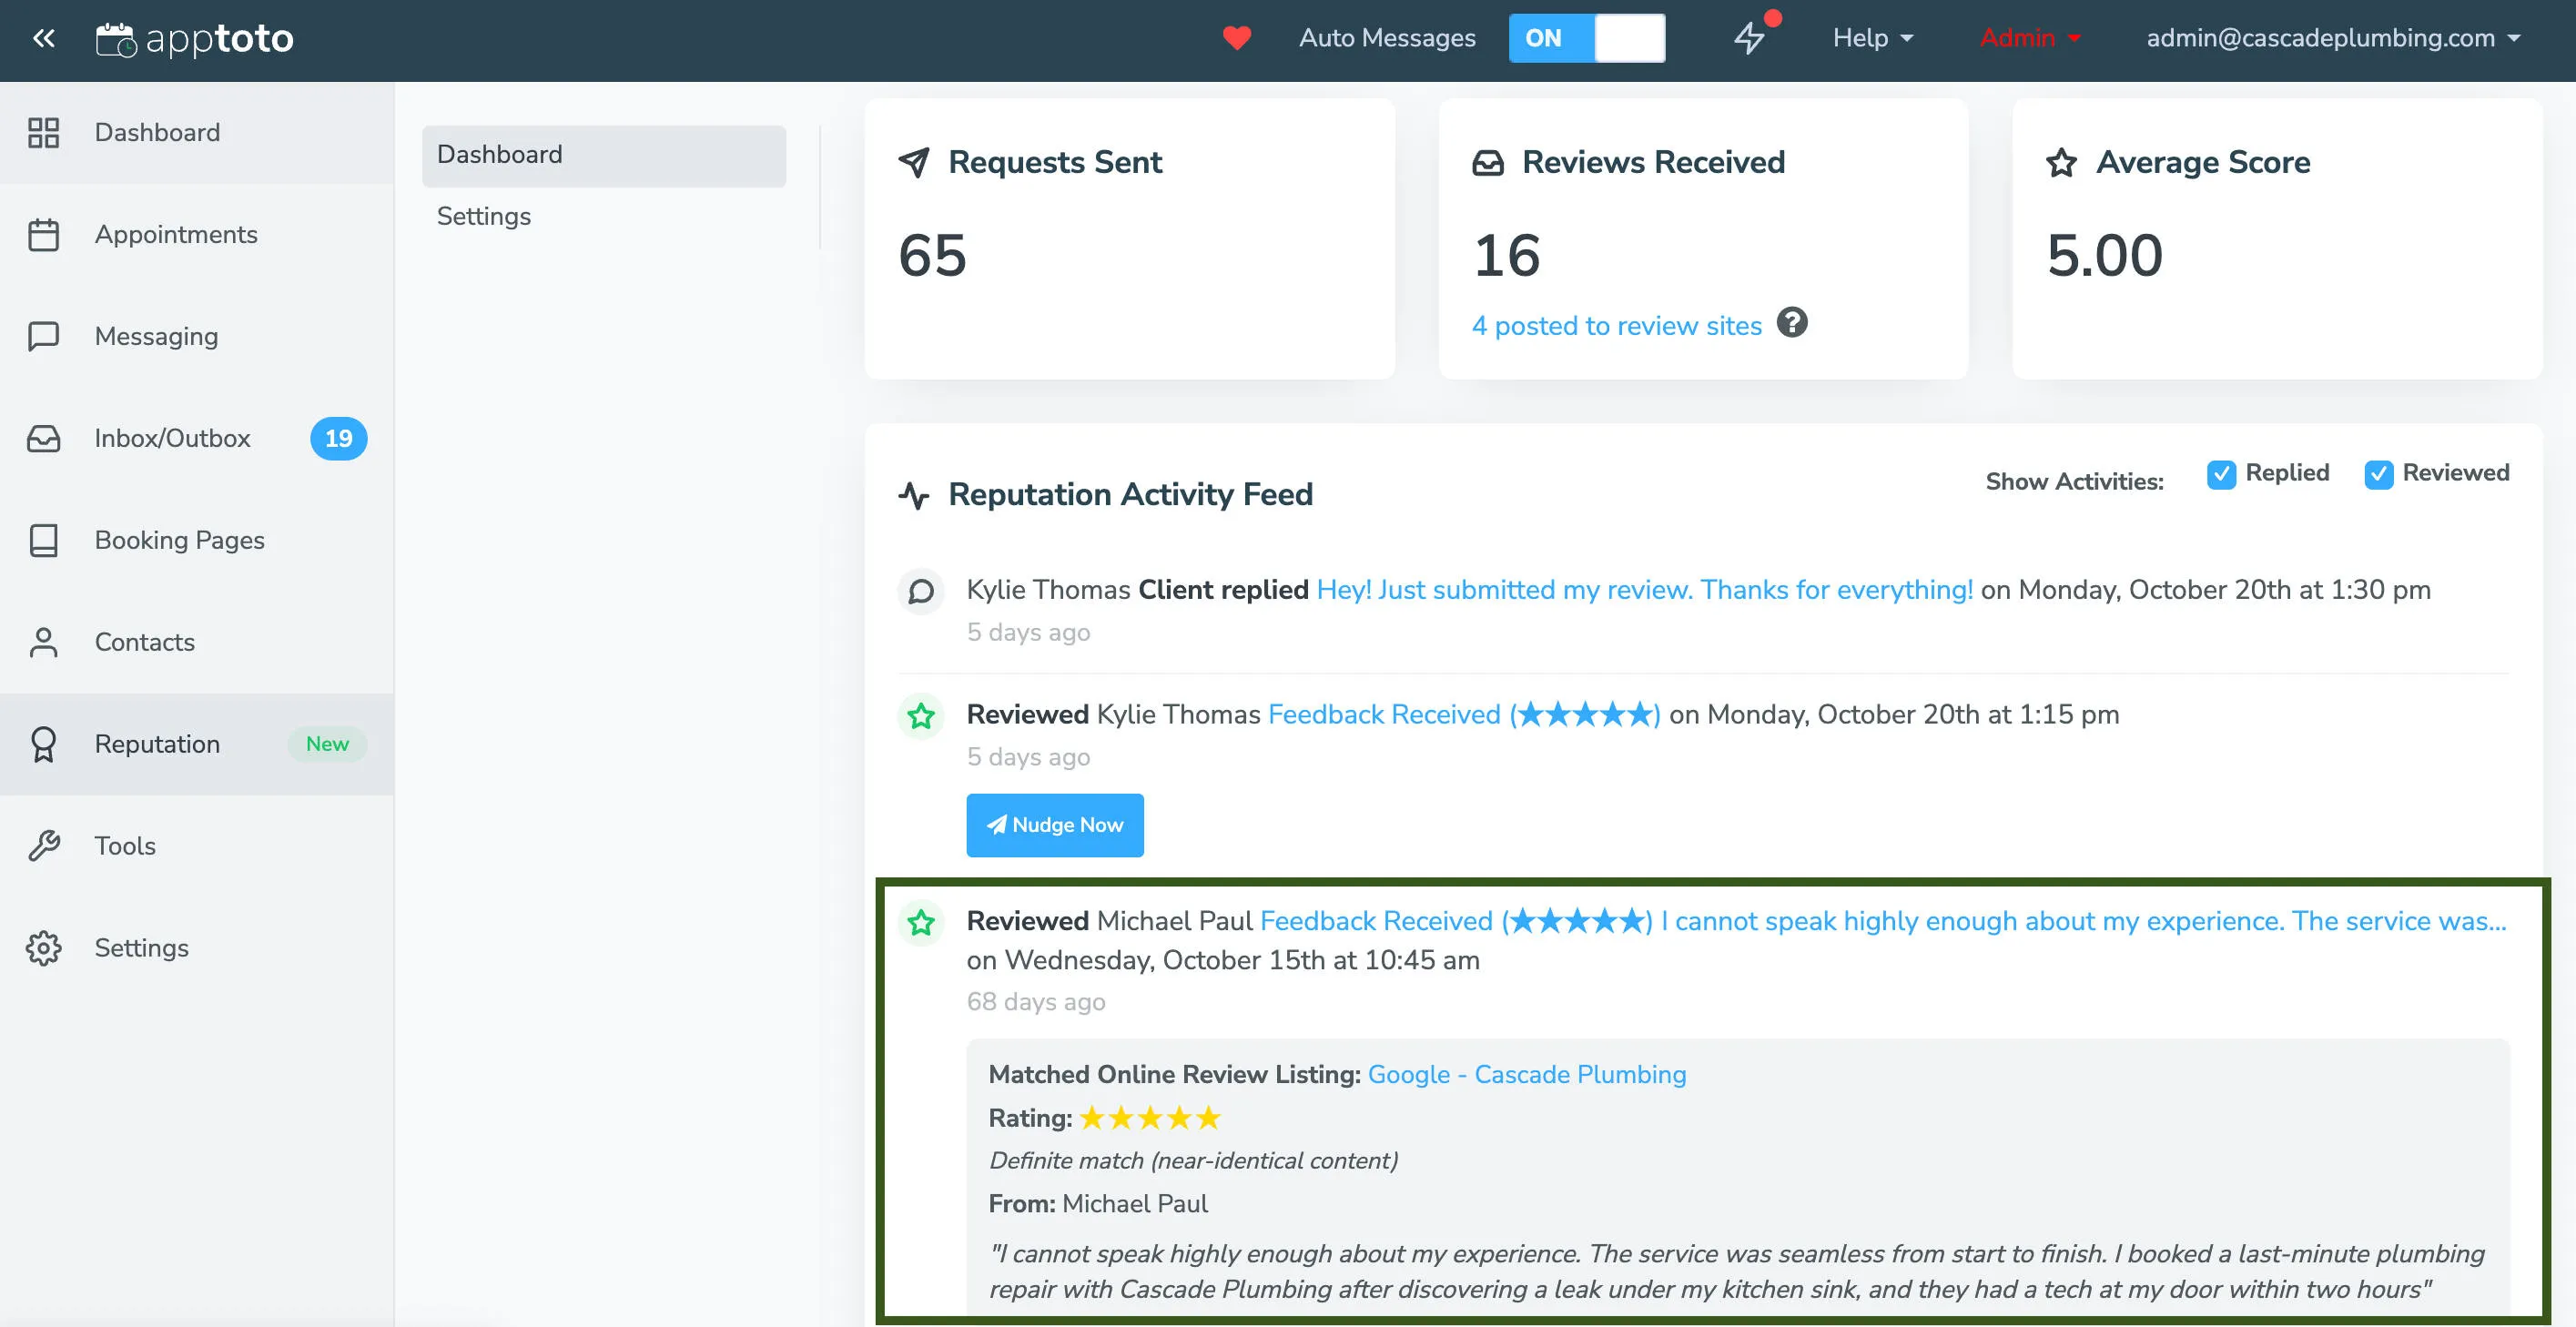
Task: Open the Appointments section
Action: click(x=176, y=234)
